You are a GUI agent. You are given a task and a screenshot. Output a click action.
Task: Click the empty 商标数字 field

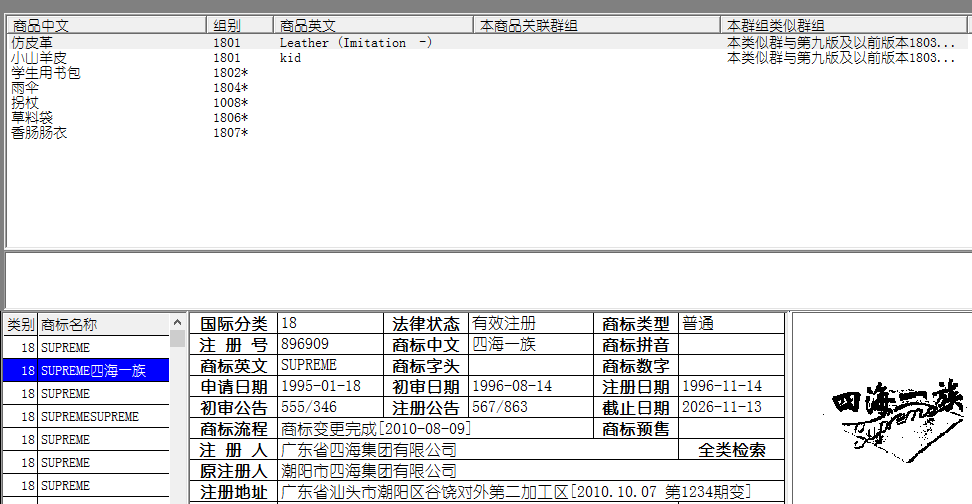pyautogui.click(x=731, y=365)
